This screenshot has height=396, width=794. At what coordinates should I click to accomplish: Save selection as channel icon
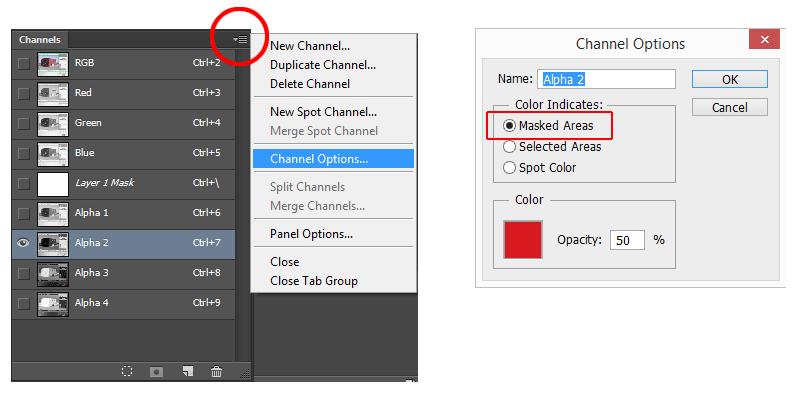(157, 372)
